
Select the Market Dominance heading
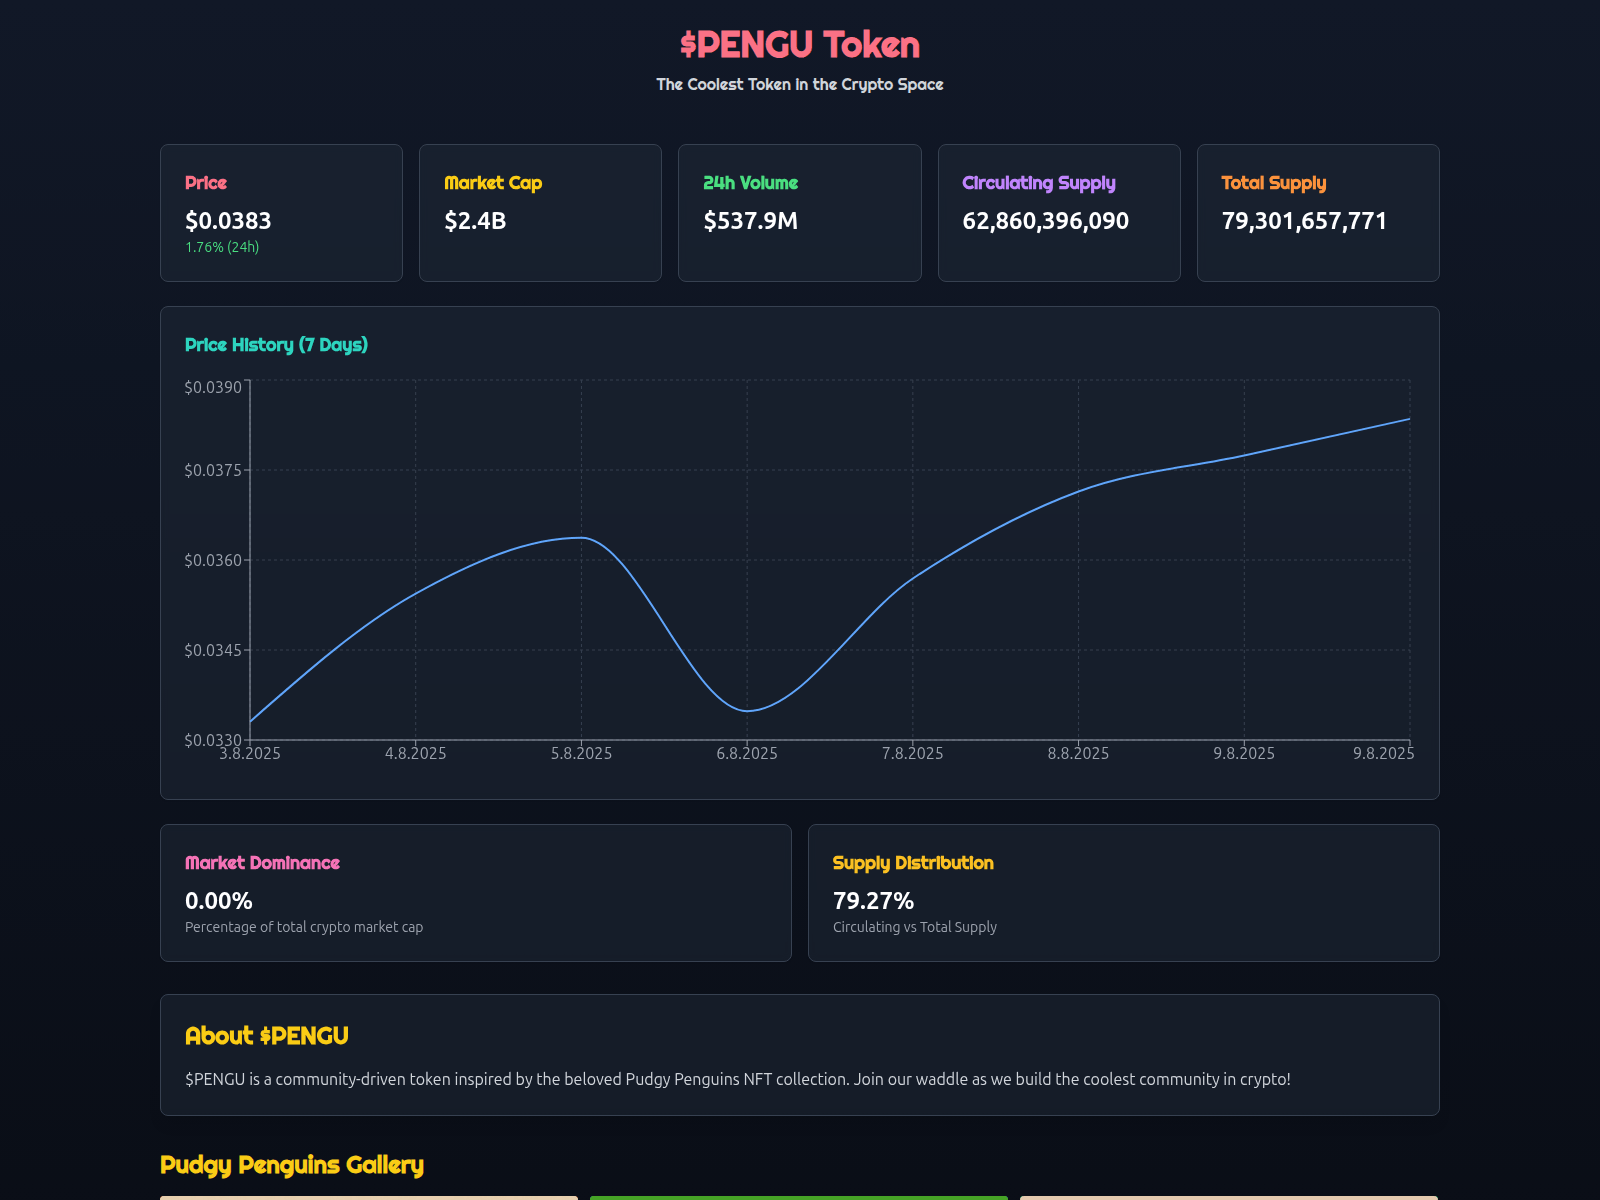(262, 863)
